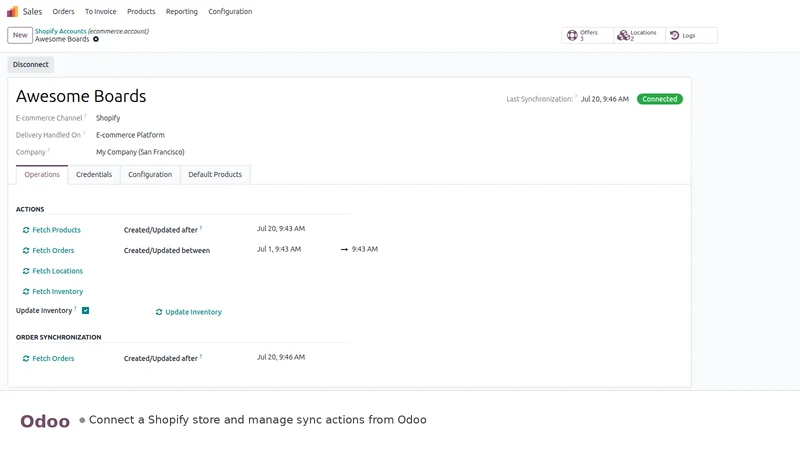Open the E-commerce Channel Shopify field
This screenshot has height=450, width=800.
click(108, 118)
